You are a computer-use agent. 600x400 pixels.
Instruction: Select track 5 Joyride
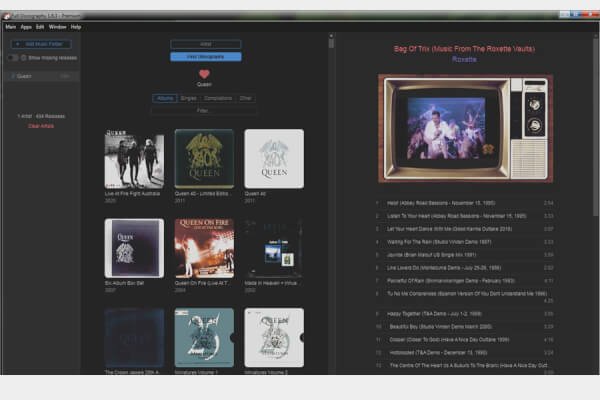pyautogui.click(x=465, y=255)
